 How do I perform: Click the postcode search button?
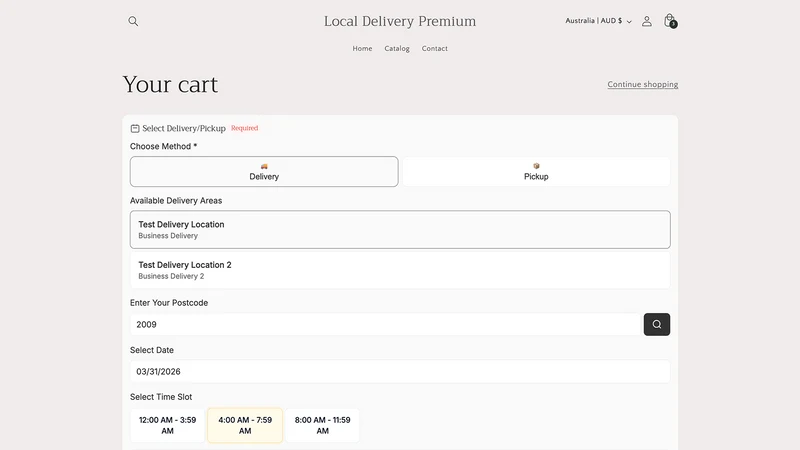(657, 324)
